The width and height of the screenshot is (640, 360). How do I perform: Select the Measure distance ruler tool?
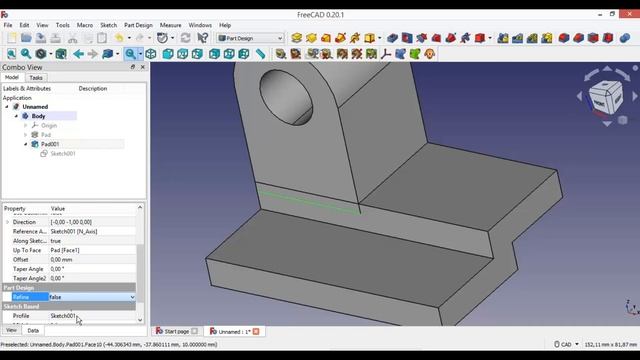[x=260, y=54]
